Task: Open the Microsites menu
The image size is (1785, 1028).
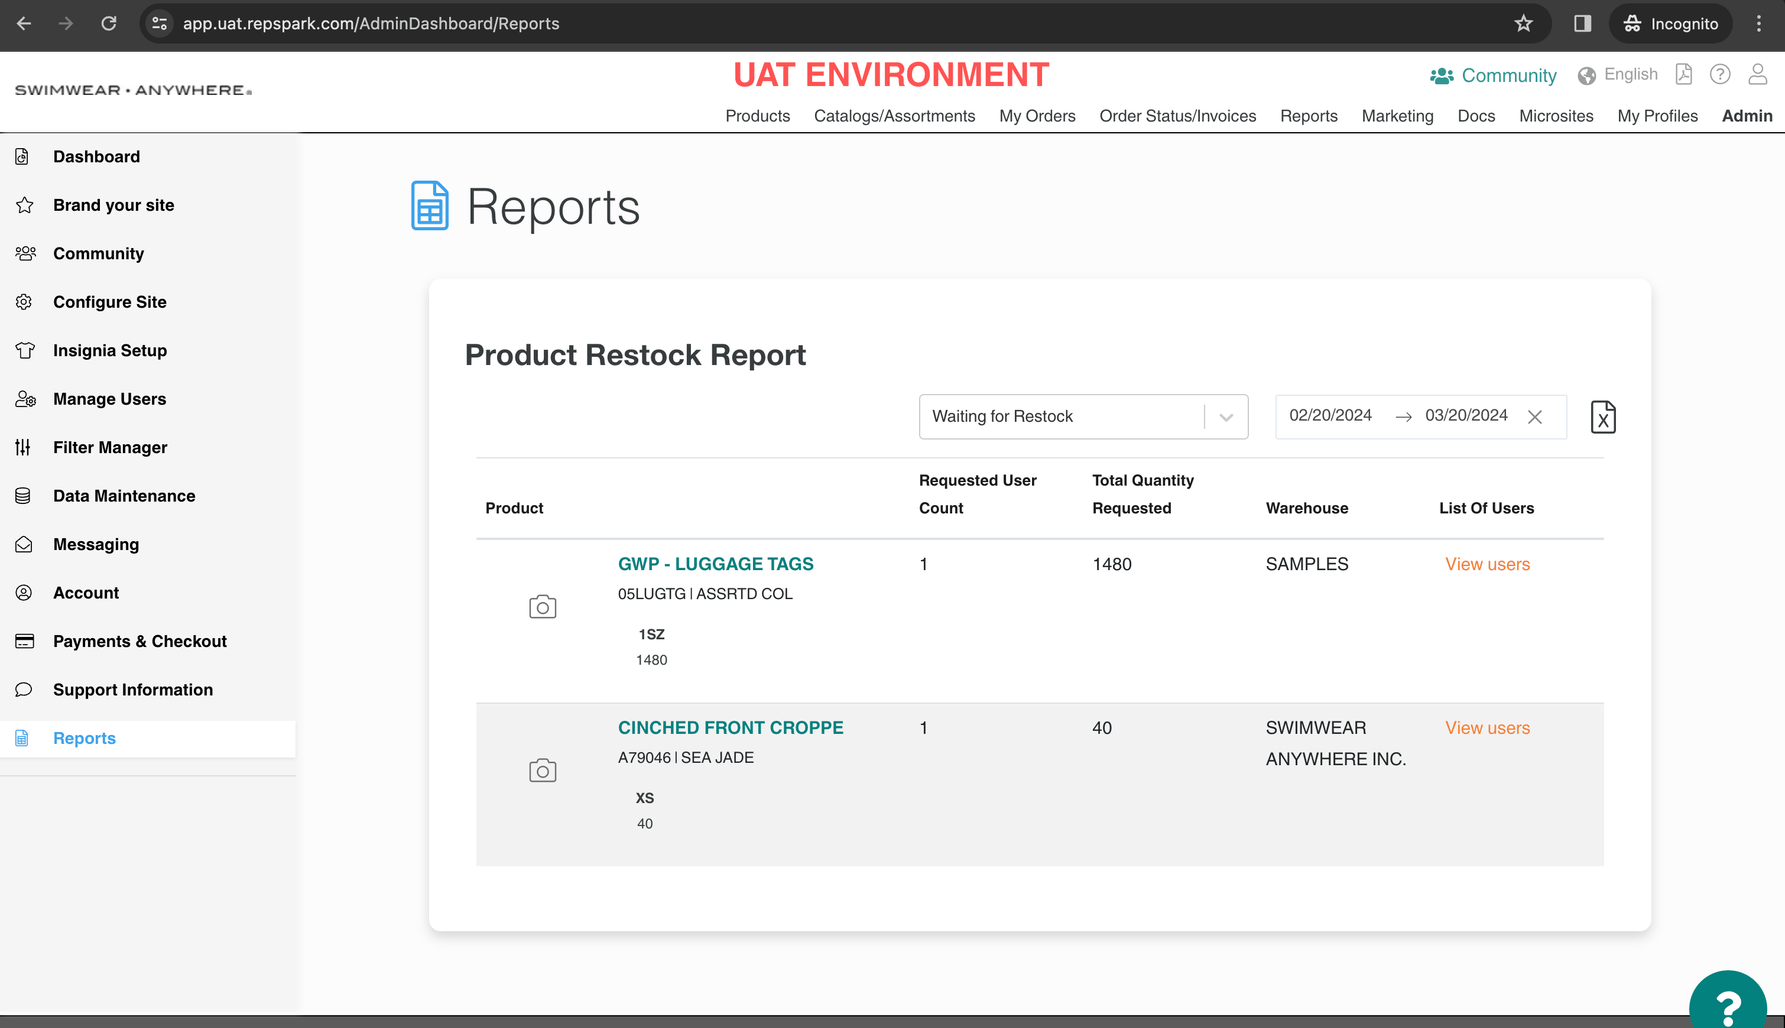Action: click(1556, 116)
